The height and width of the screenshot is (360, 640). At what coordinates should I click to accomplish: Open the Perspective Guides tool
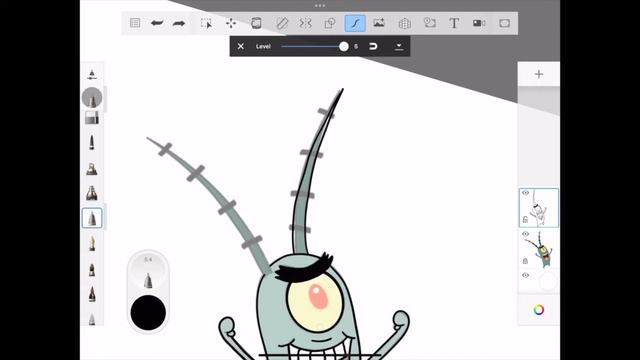pyautogui.click(x=404, y=24)
